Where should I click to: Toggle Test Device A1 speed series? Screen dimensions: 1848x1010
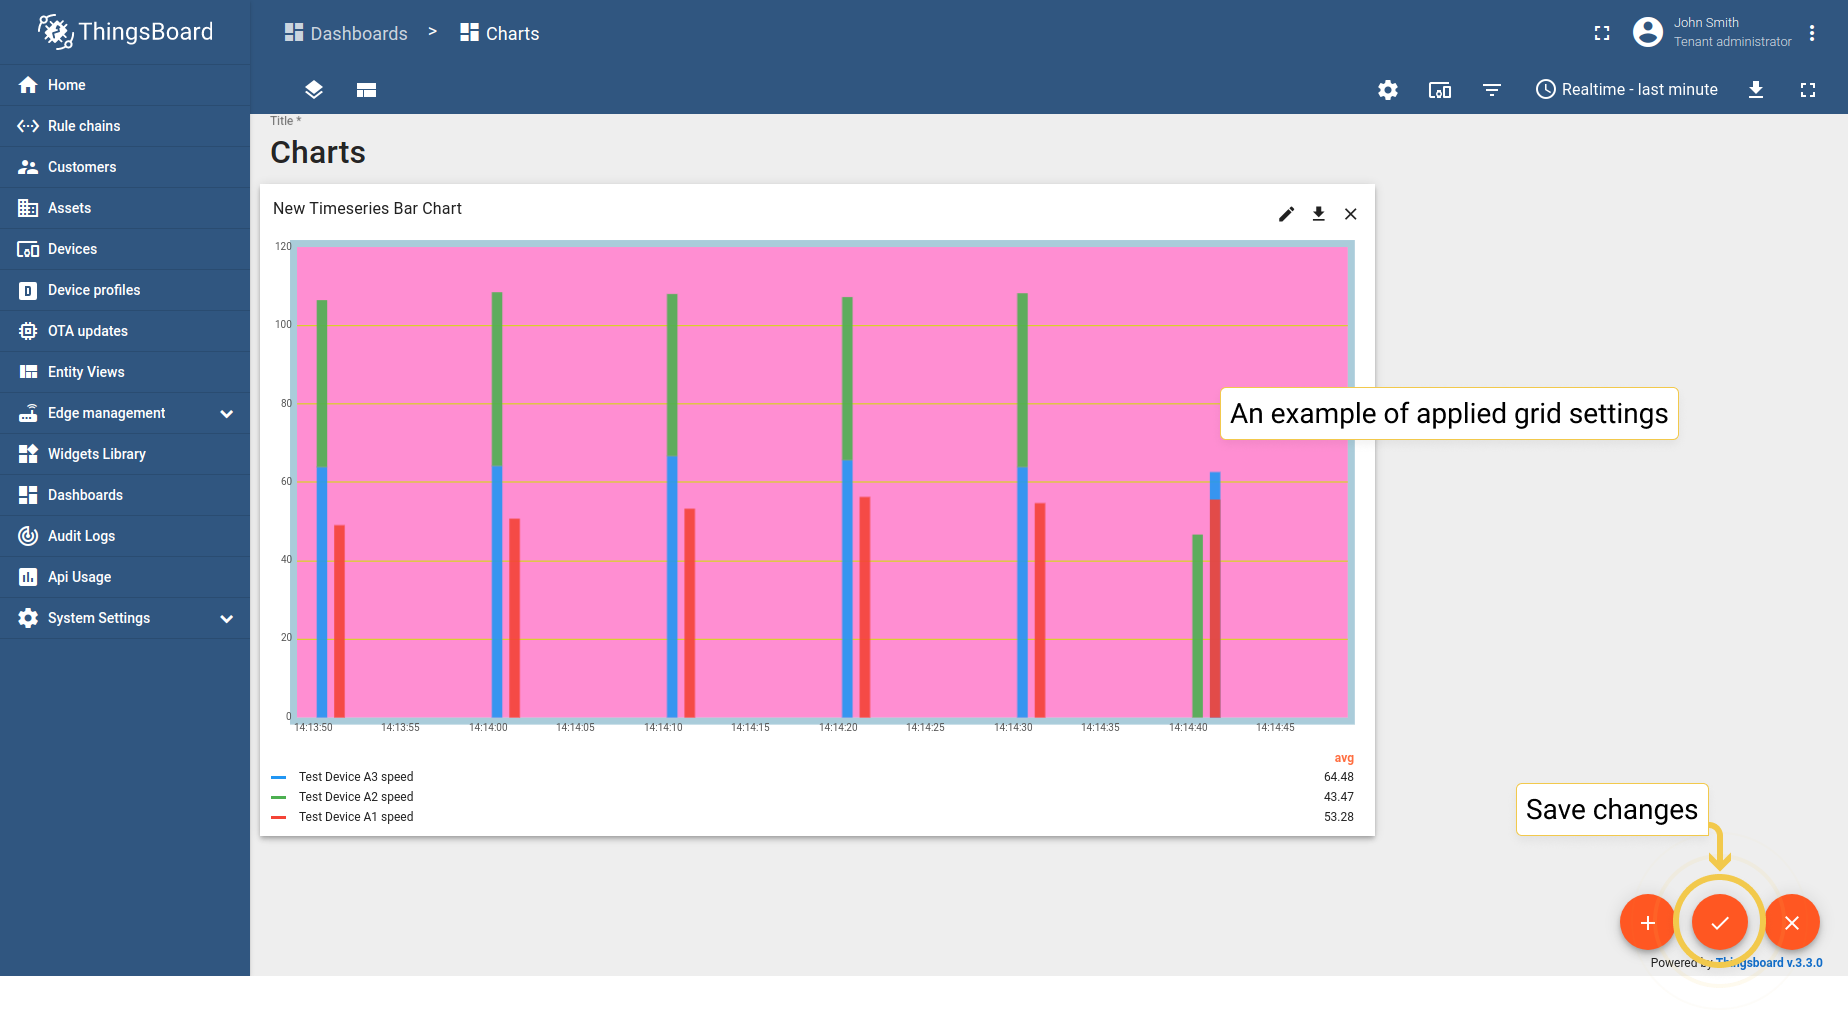click(355, 817)
